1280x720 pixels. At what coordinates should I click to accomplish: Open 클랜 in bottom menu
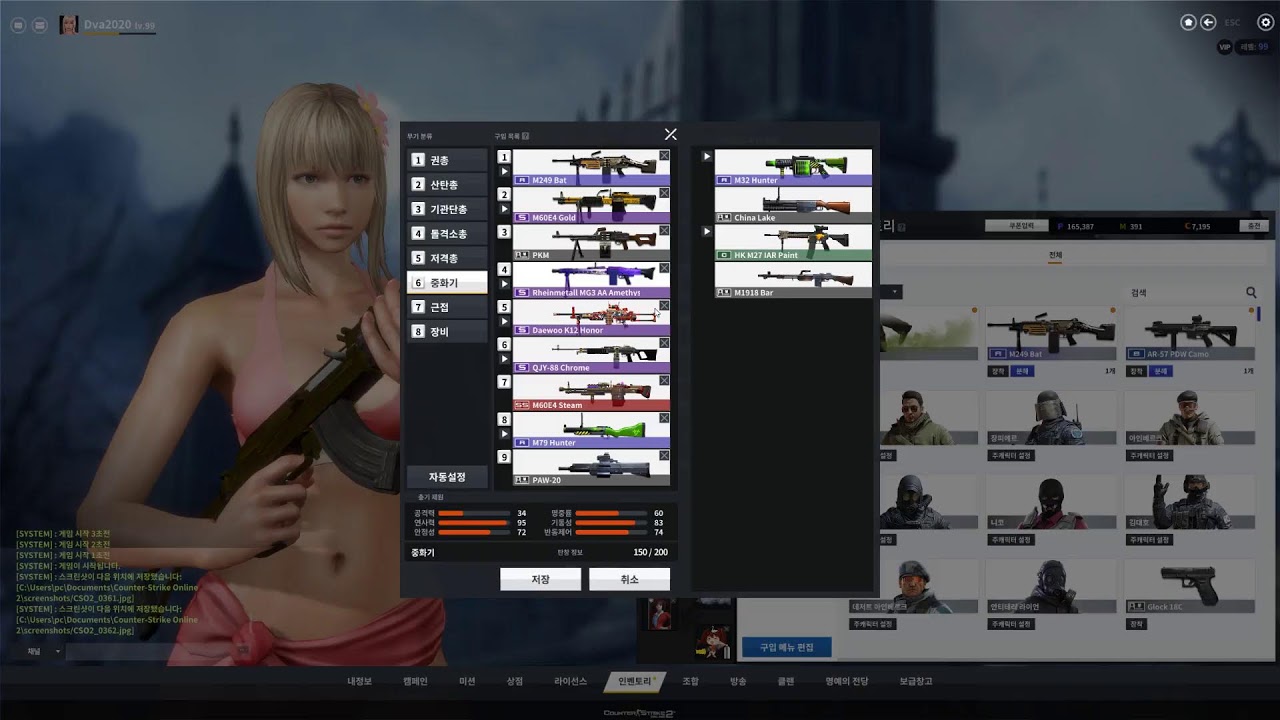(x=786, y=681)
